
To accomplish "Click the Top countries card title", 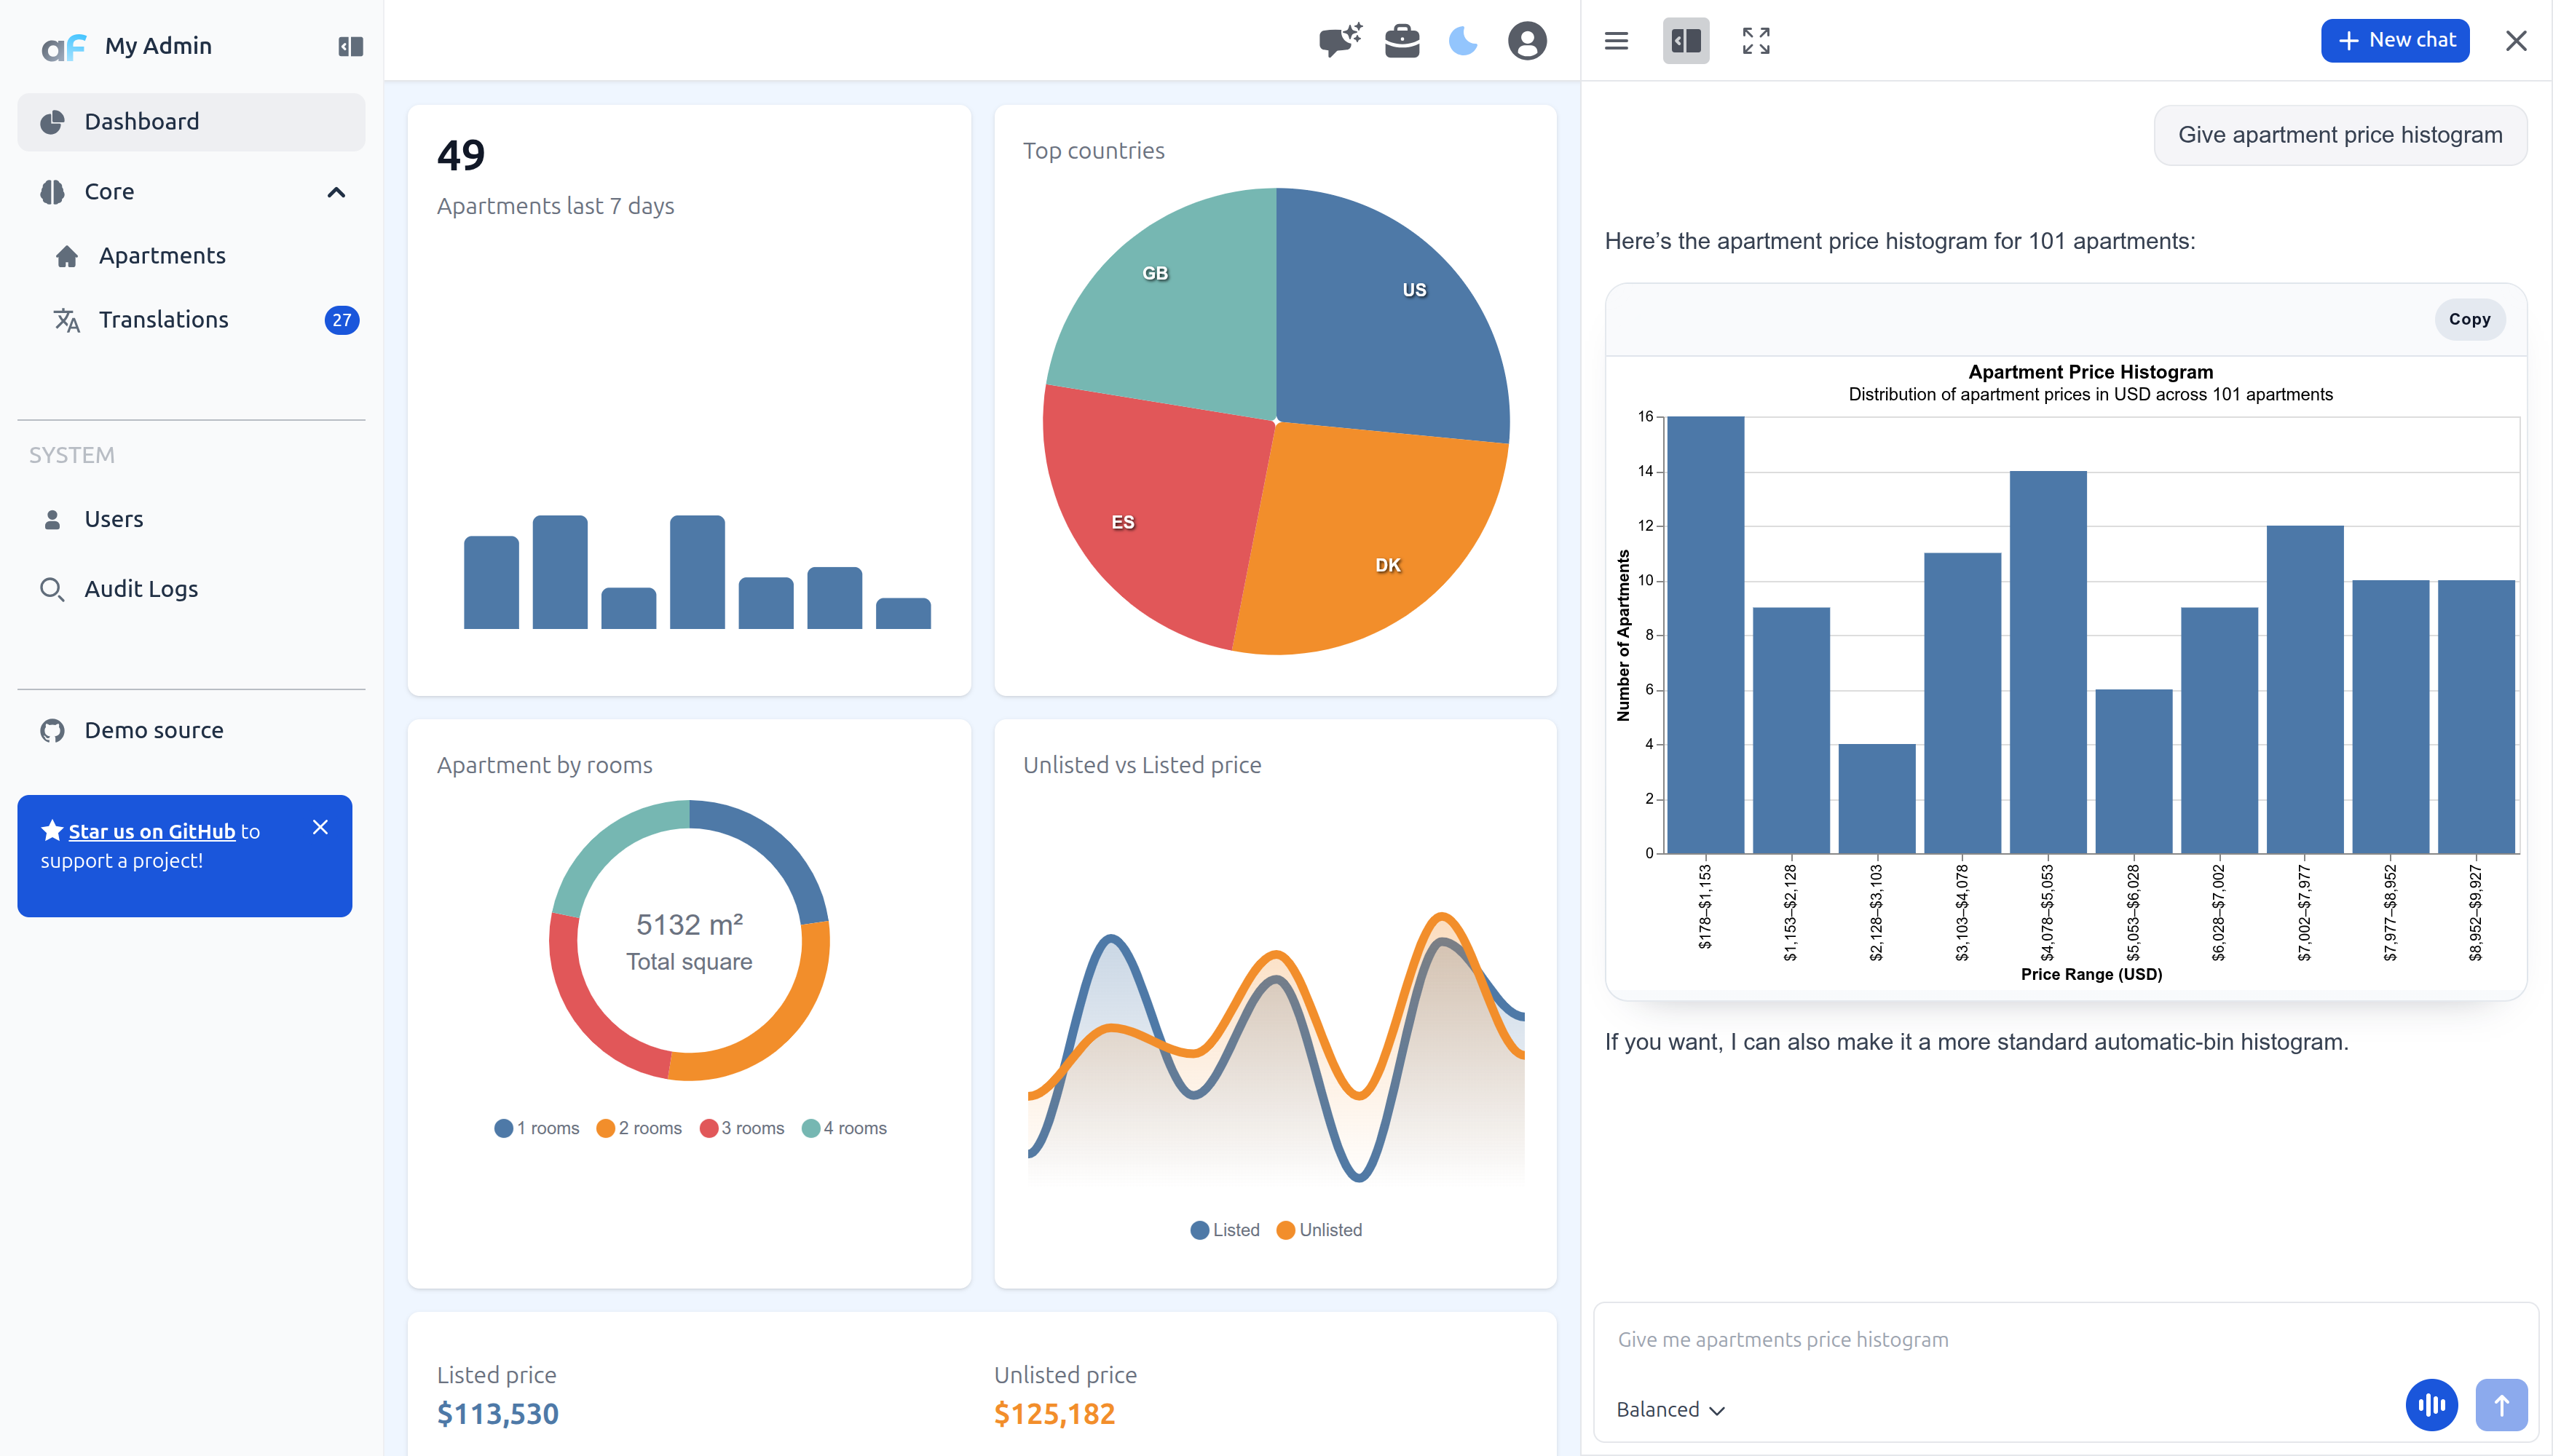I will (x=1094, y=150).
